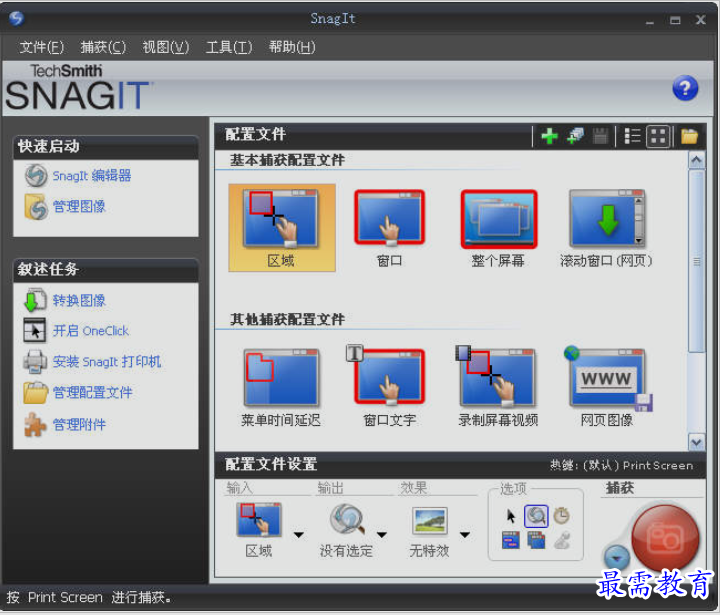720x615 pixels.
Task: Toggle preview in editor option
Action: tap(536, 516)
